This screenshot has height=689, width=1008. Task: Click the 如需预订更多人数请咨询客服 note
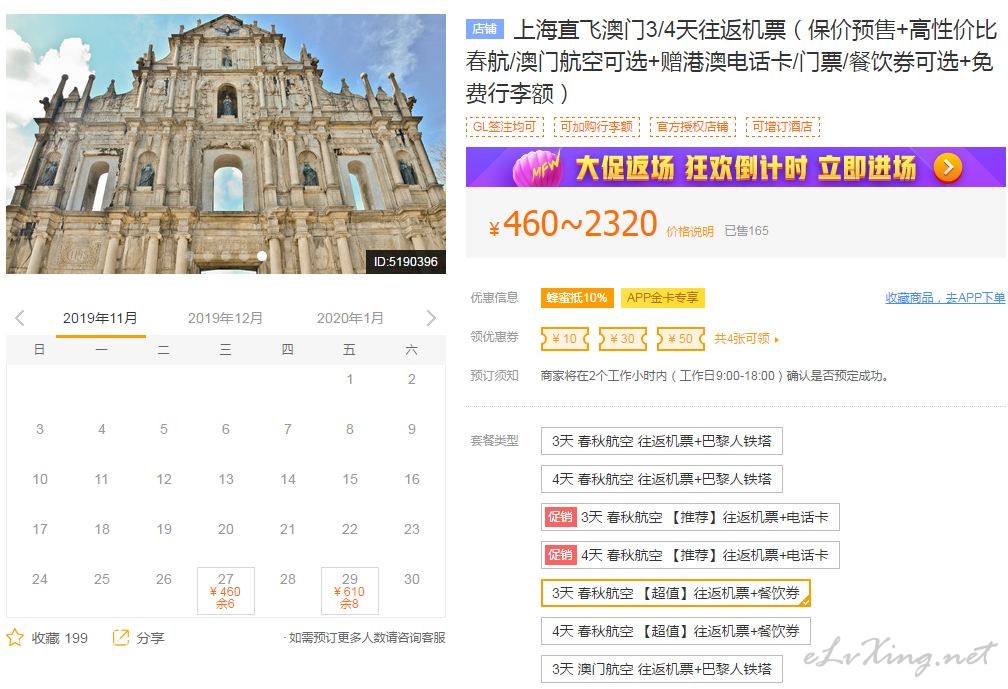[x=366, y=638]
